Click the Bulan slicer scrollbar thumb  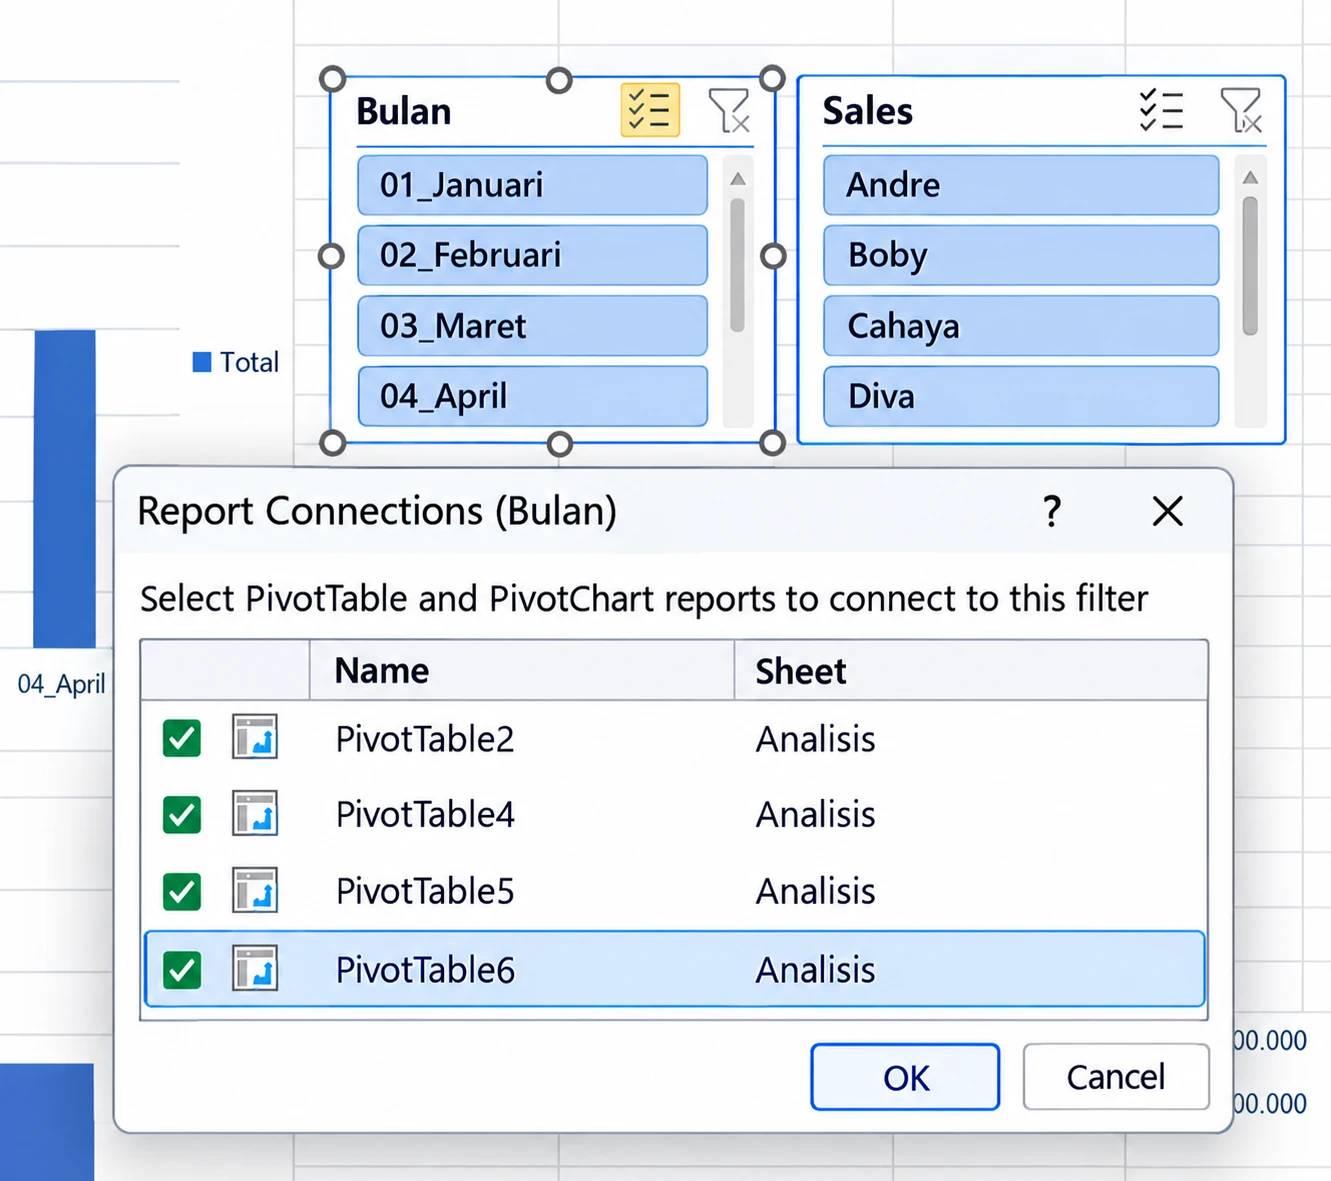(737, 265)
